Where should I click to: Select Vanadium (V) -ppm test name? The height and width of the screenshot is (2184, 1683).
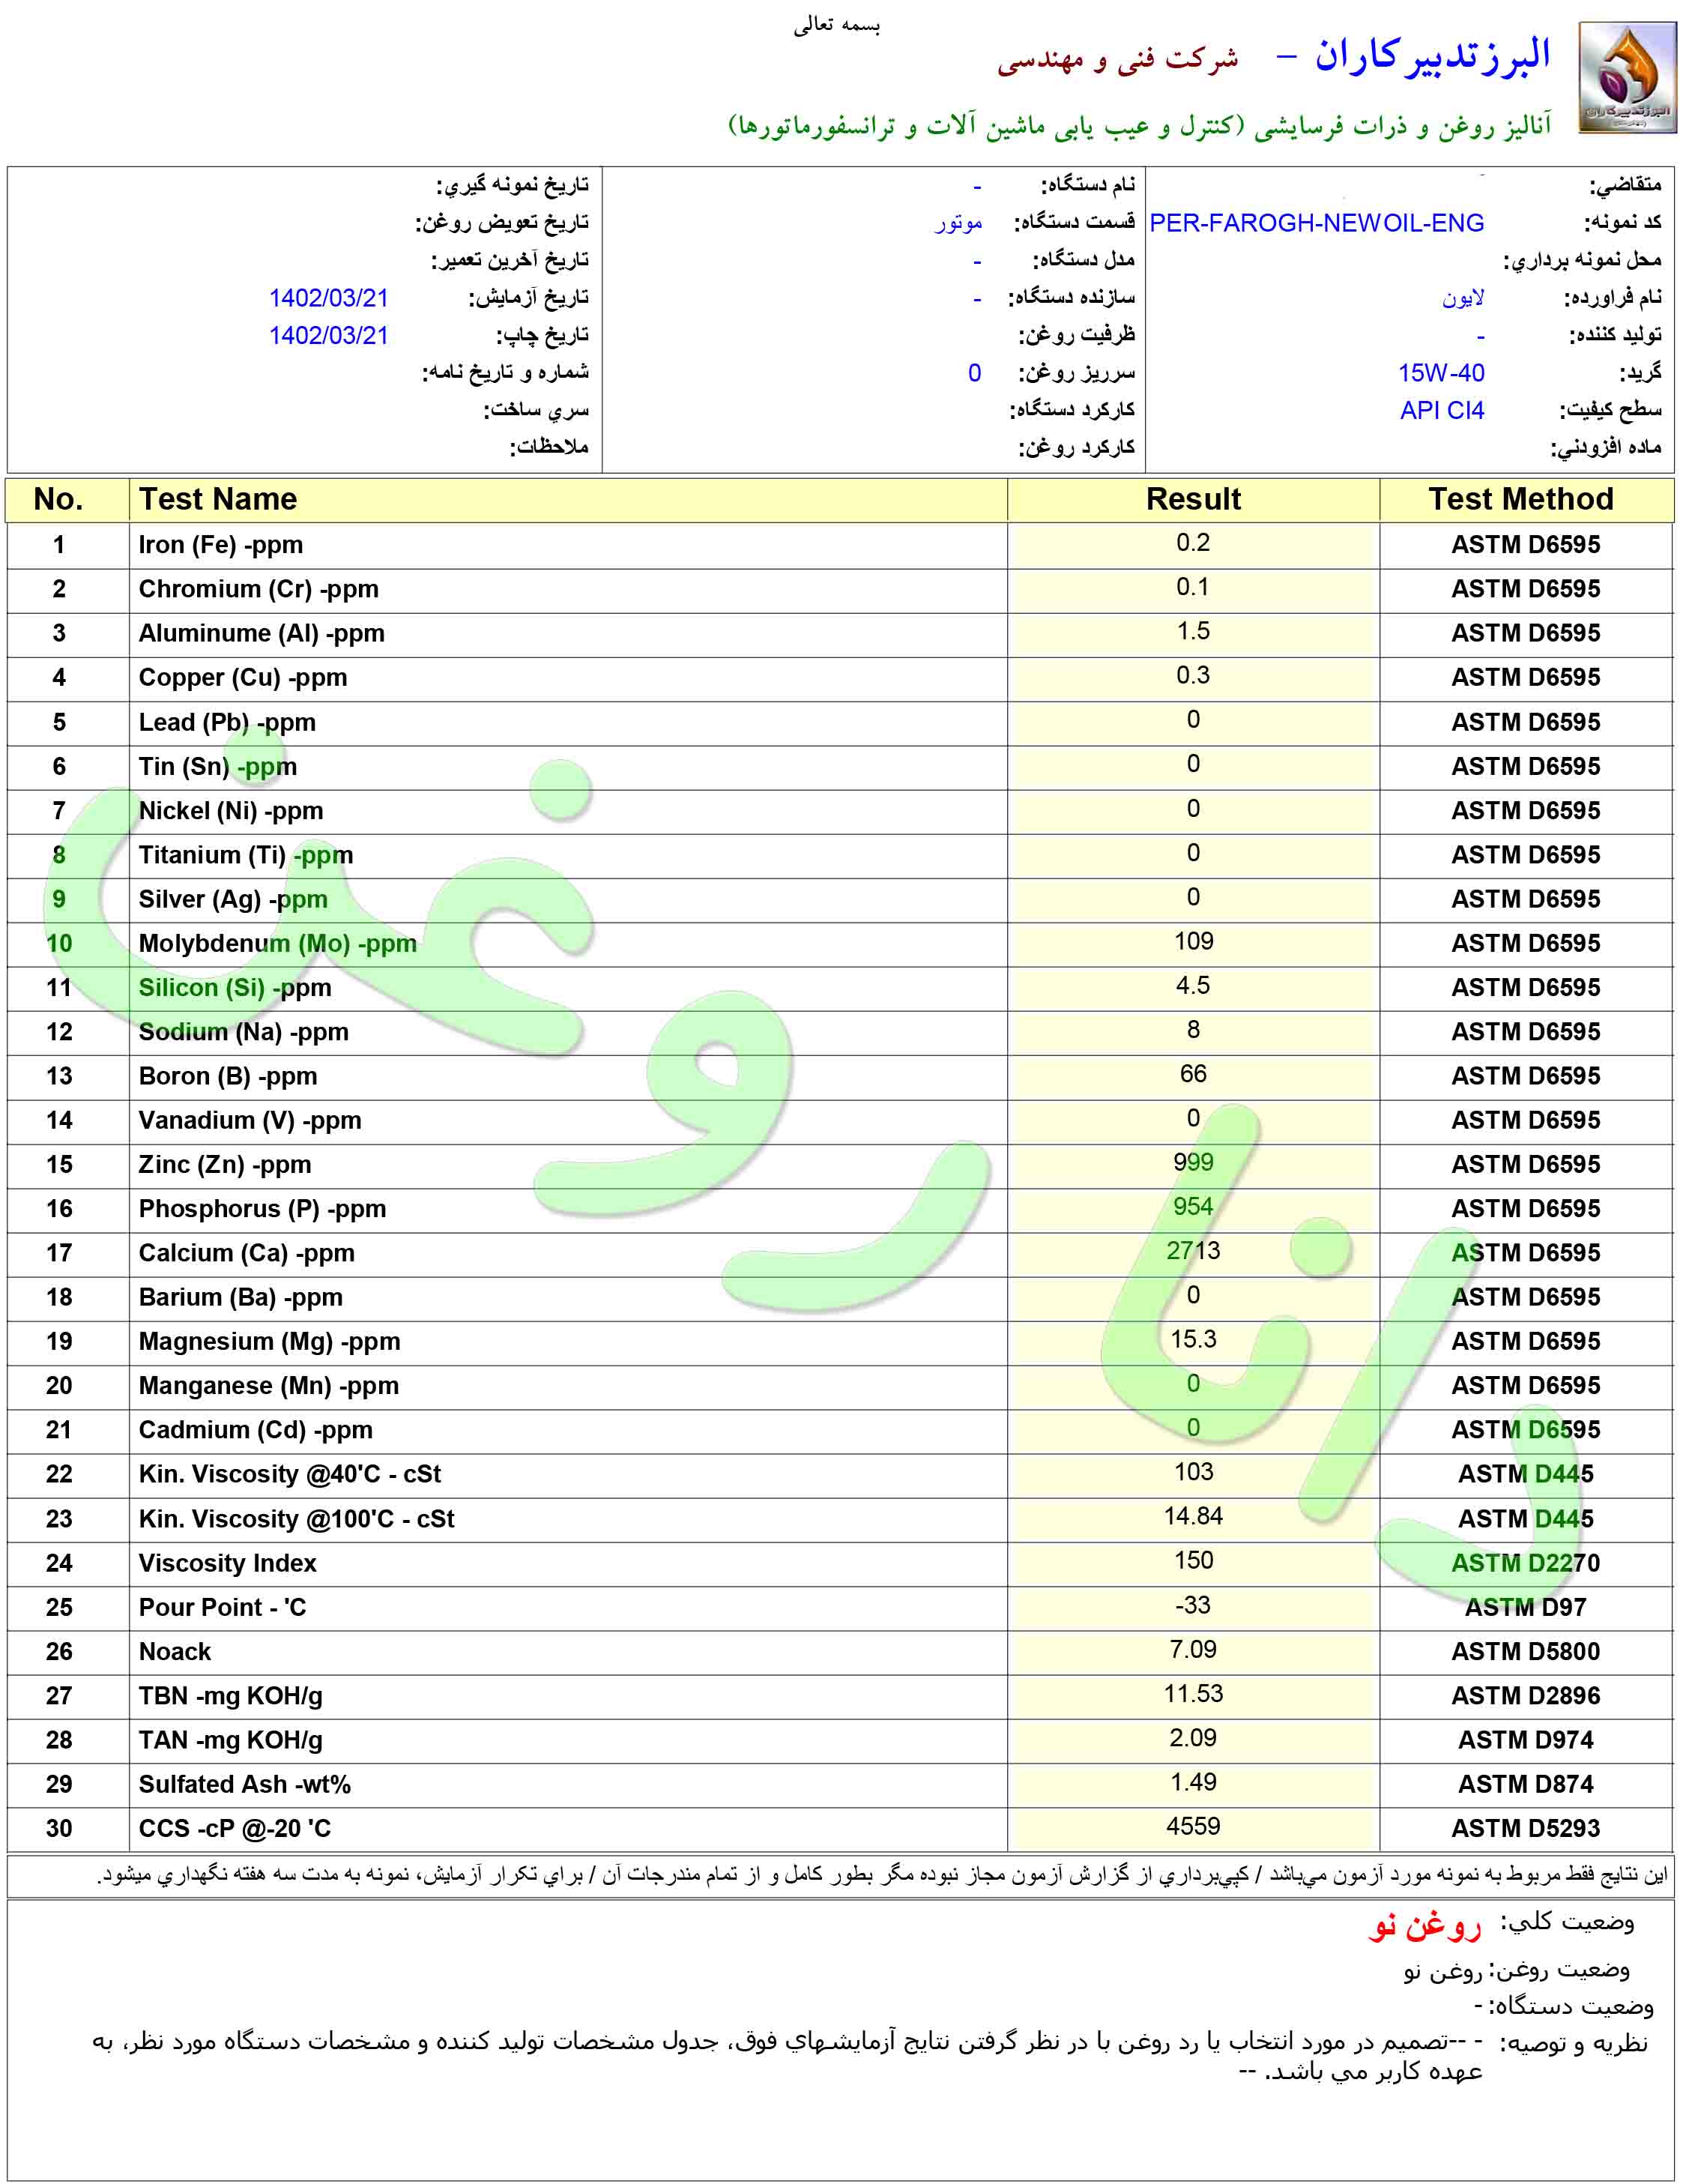tap(250, 1120)
